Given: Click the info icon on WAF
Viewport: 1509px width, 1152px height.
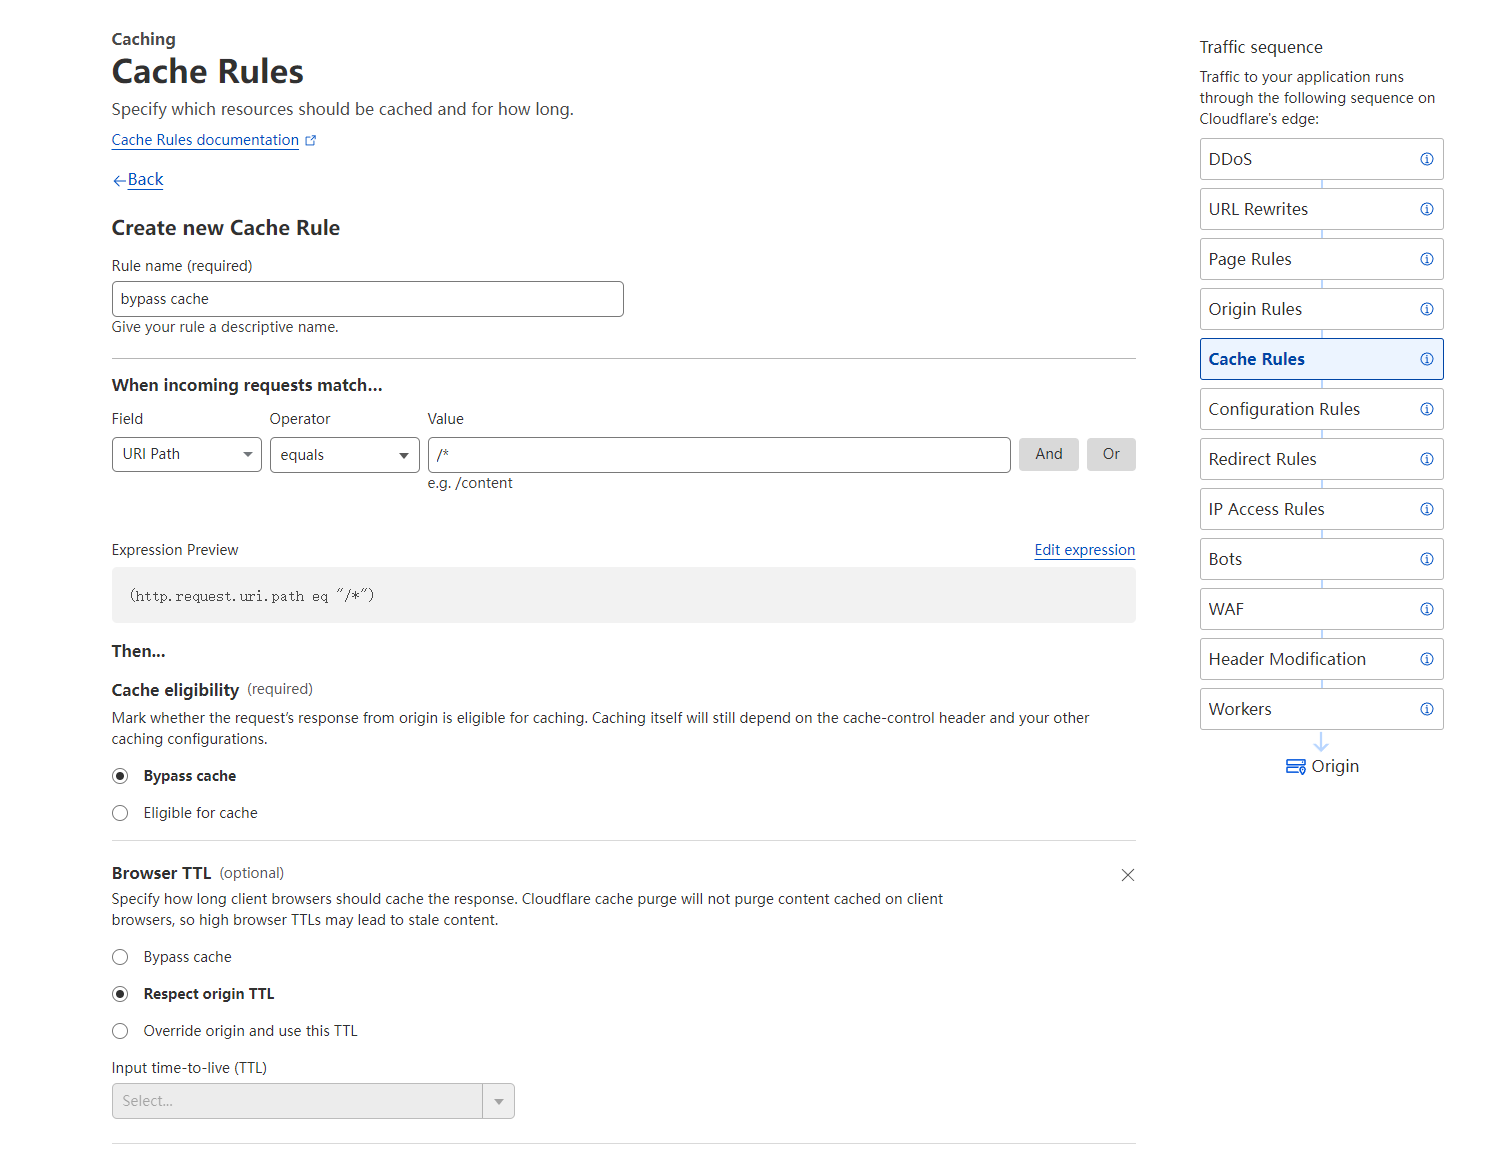Looking at the screenshot, I should (1426, 609).
